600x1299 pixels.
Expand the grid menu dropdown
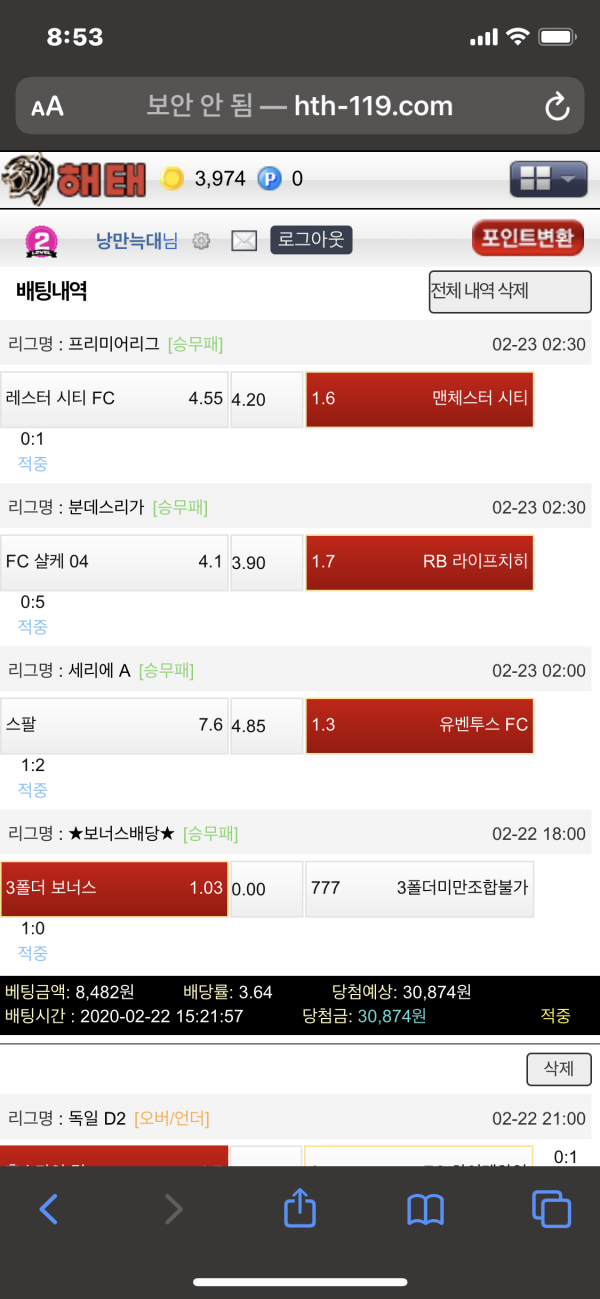coord(548,179)
